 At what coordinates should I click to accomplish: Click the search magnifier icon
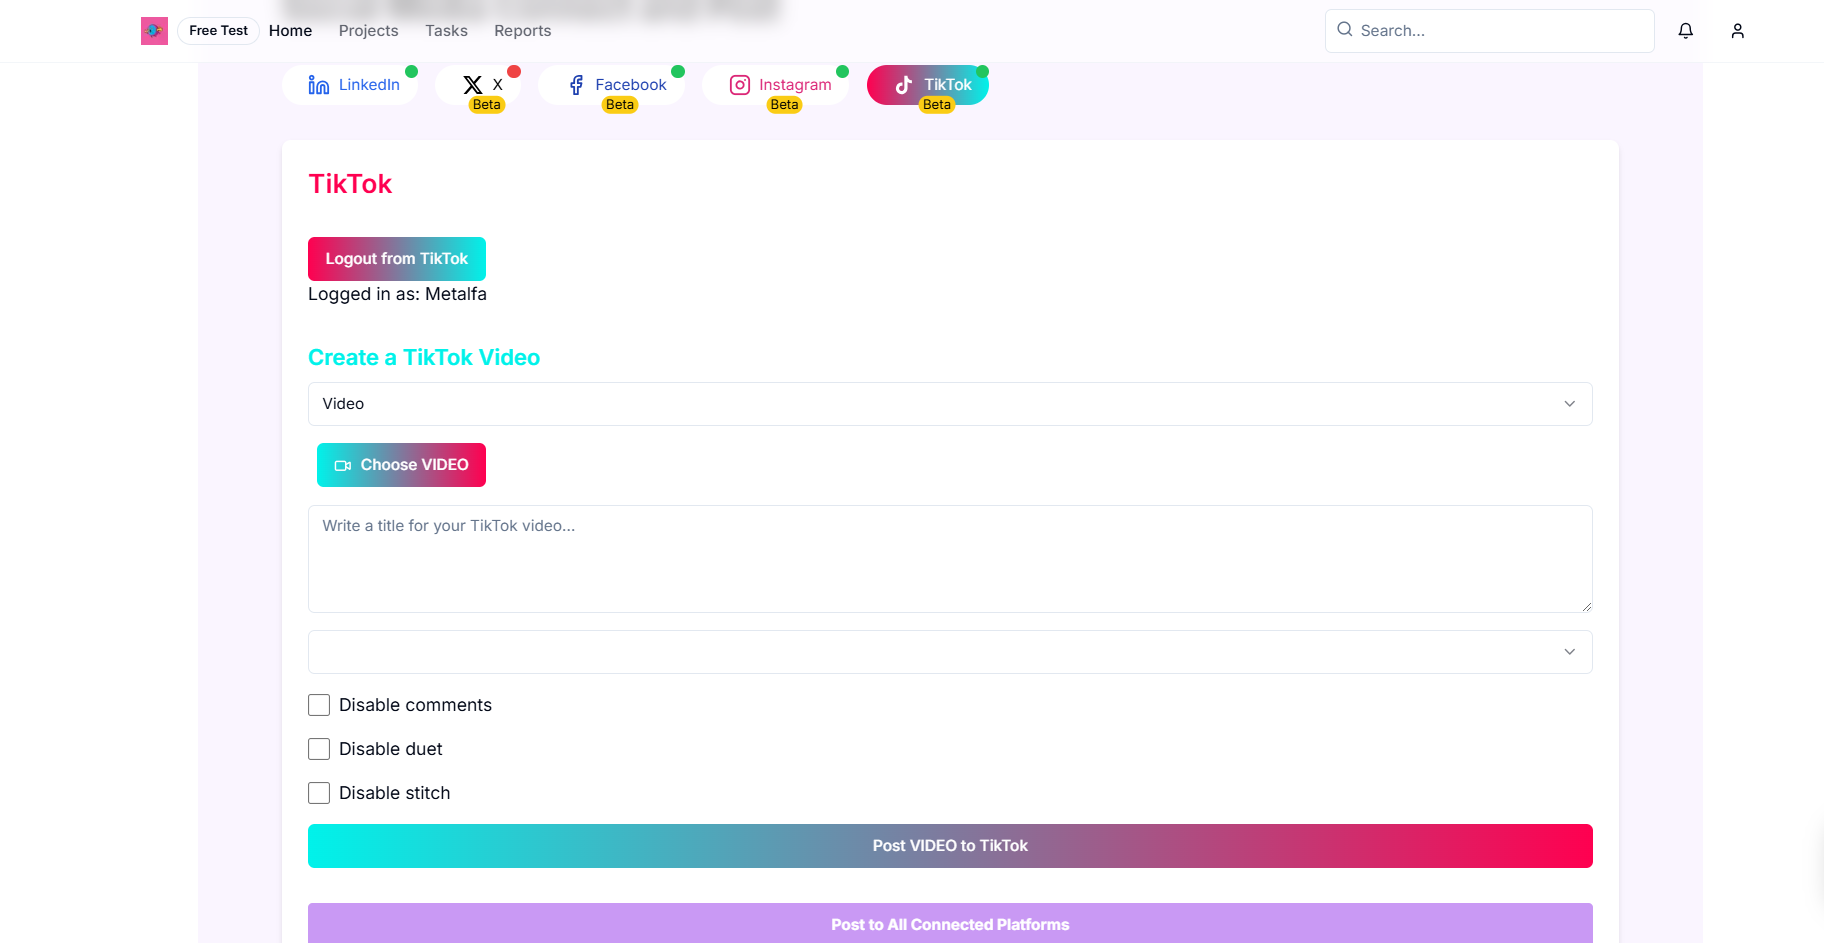1345,30
